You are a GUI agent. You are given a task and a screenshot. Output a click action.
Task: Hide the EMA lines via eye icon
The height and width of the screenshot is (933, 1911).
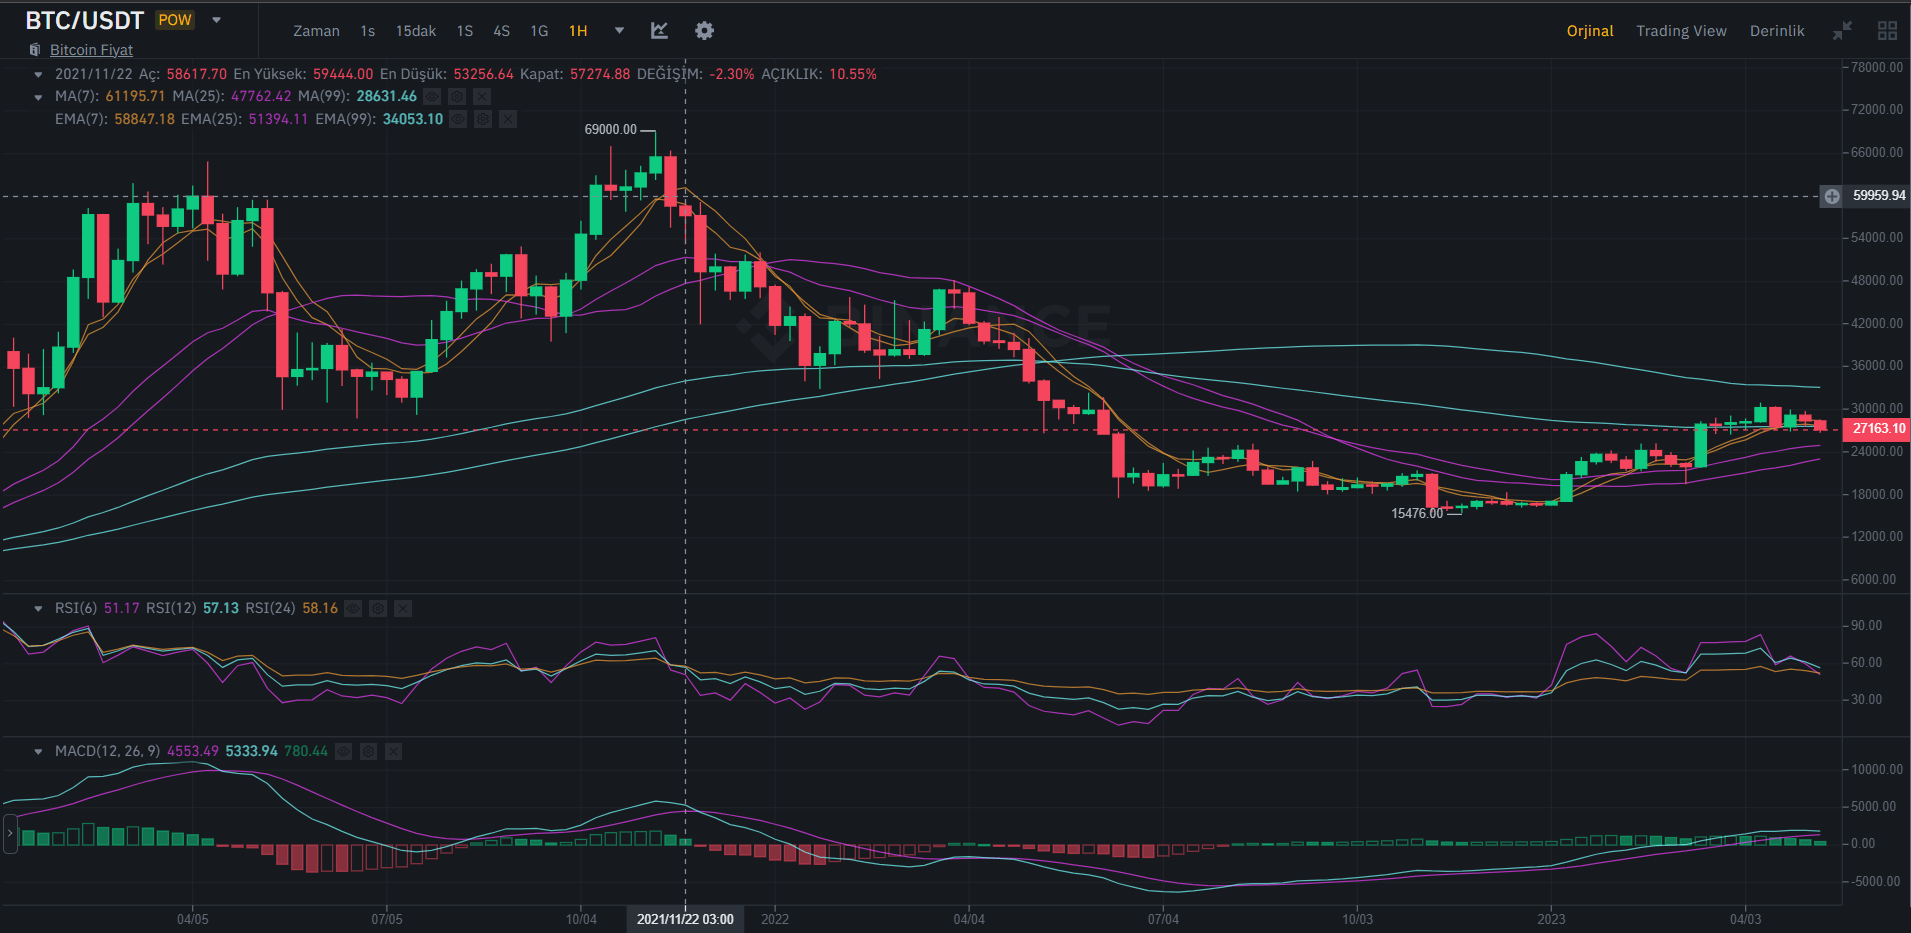[x=458, y=119]
